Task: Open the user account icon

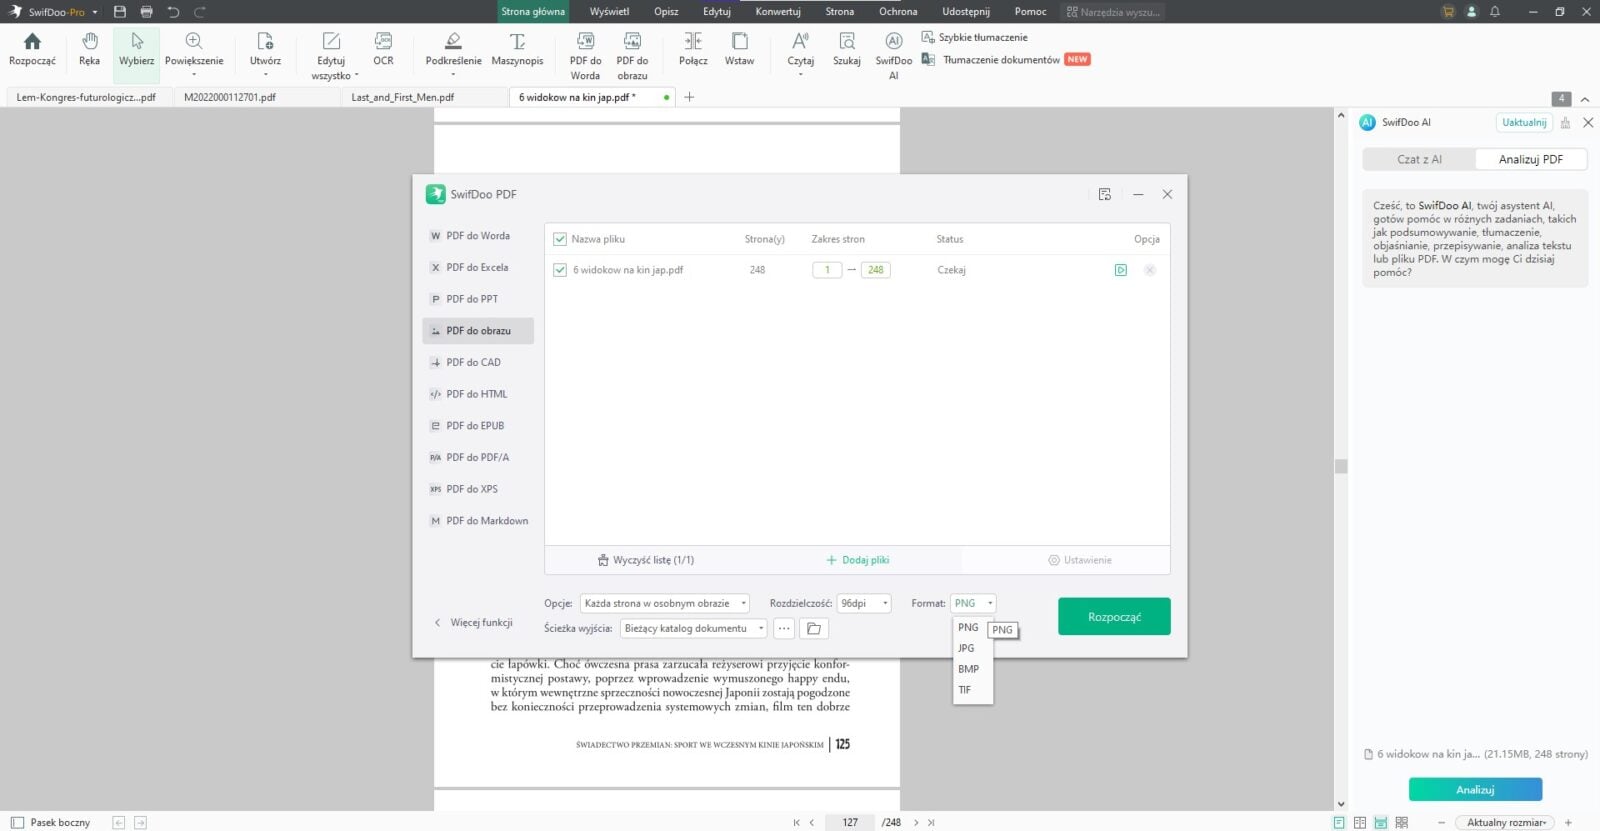Action: 1471,12
